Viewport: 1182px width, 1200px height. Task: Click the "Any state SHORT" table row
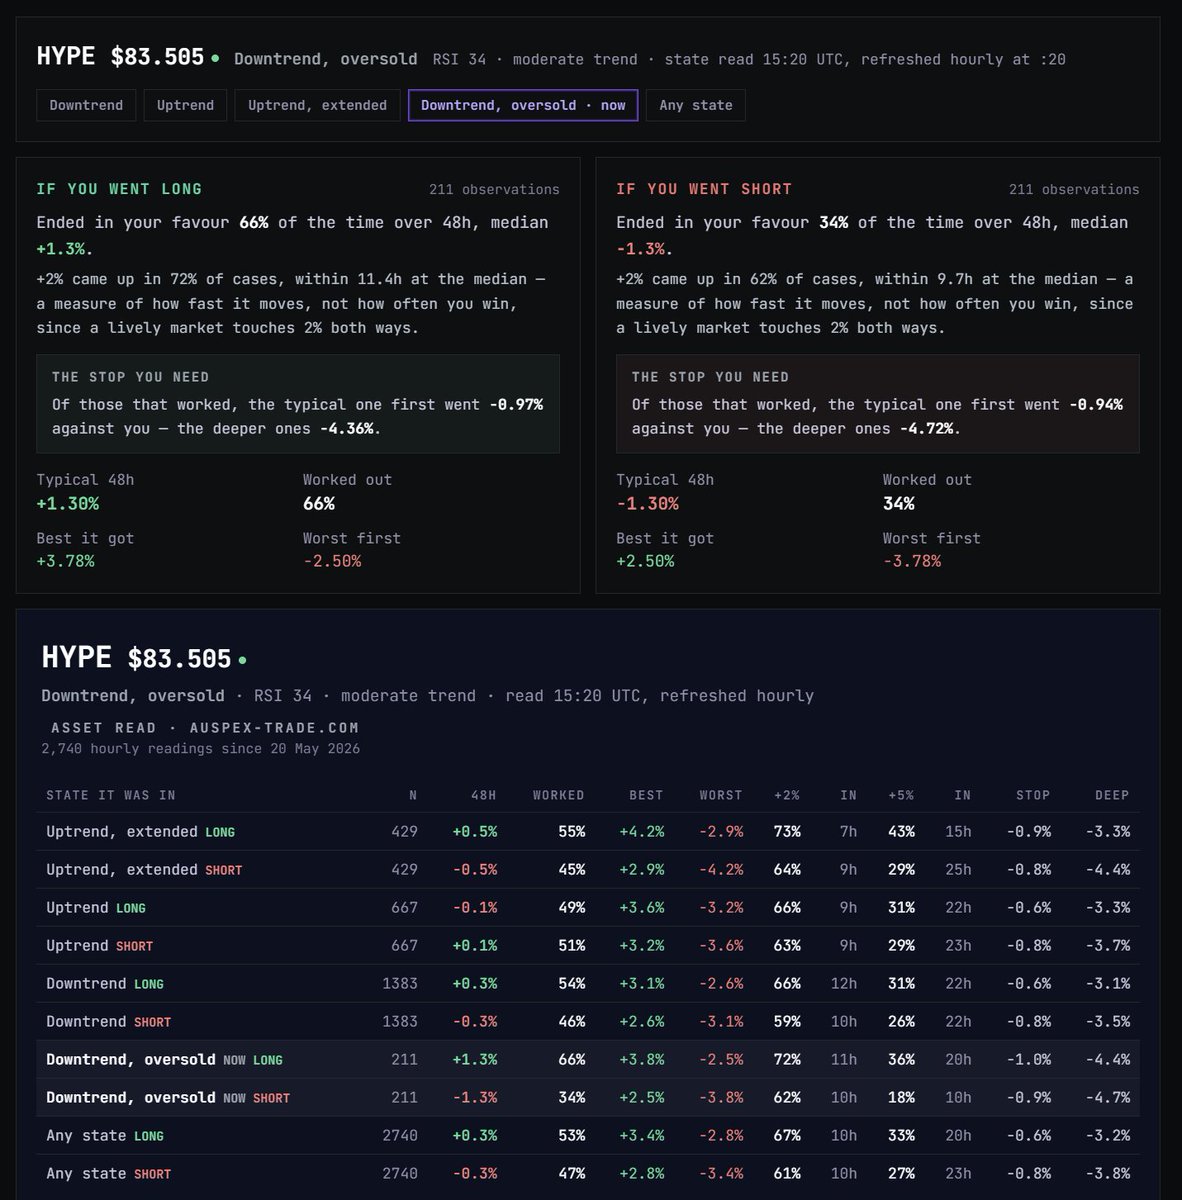click(588, 1174)
